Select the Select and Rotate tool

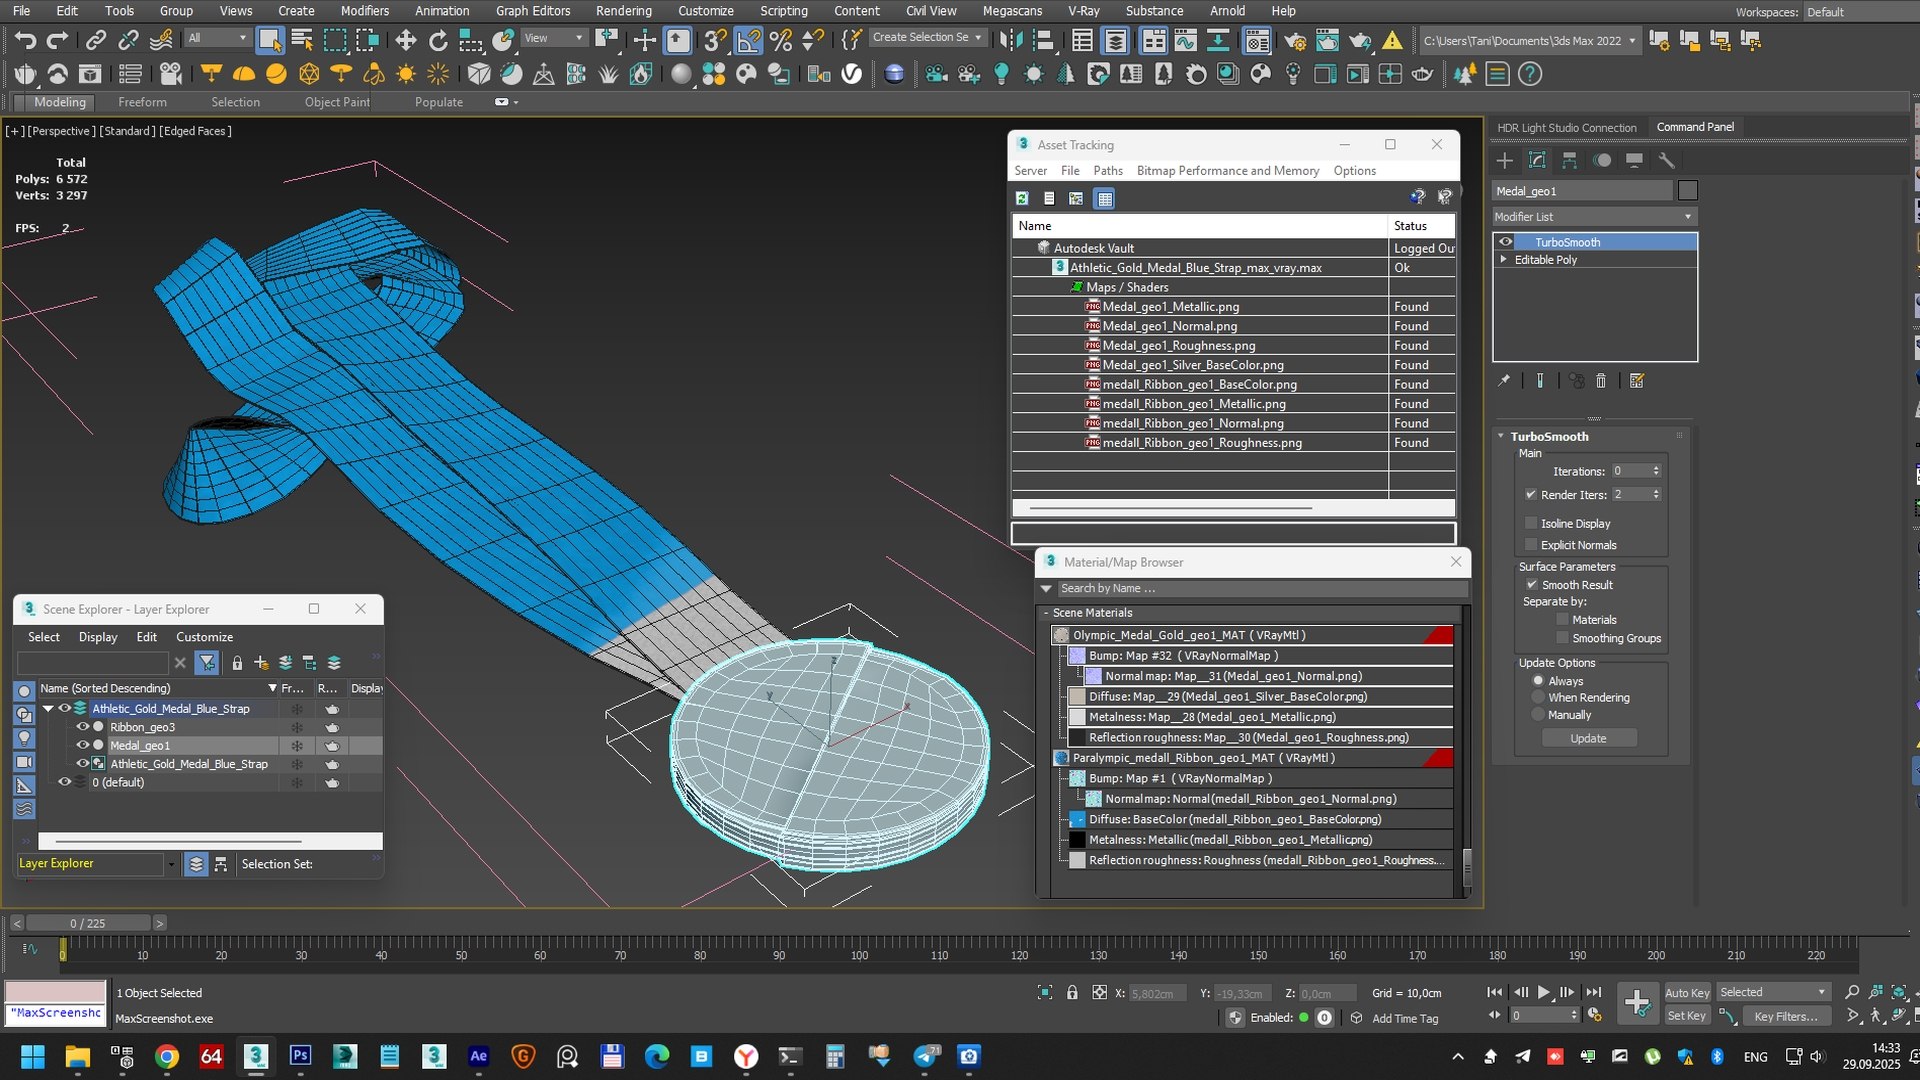(438, 40)
